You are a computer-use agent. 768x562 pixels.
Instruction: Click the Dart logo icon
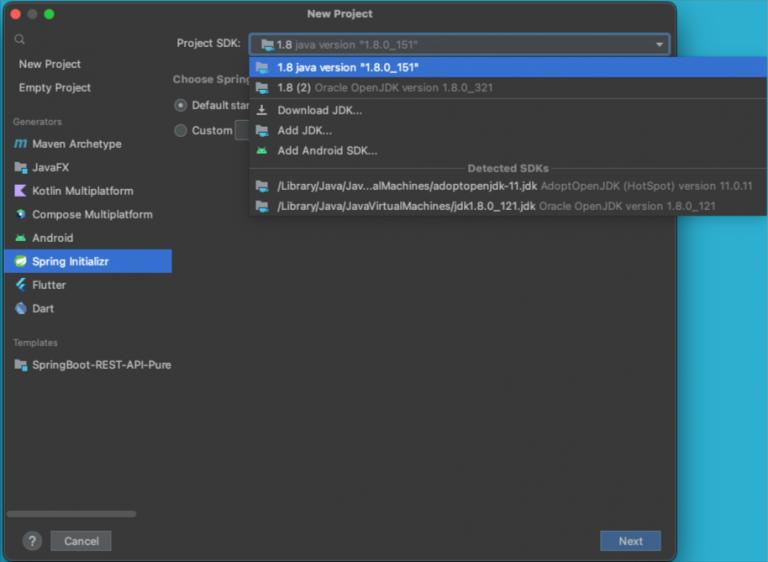pos(21,308)
